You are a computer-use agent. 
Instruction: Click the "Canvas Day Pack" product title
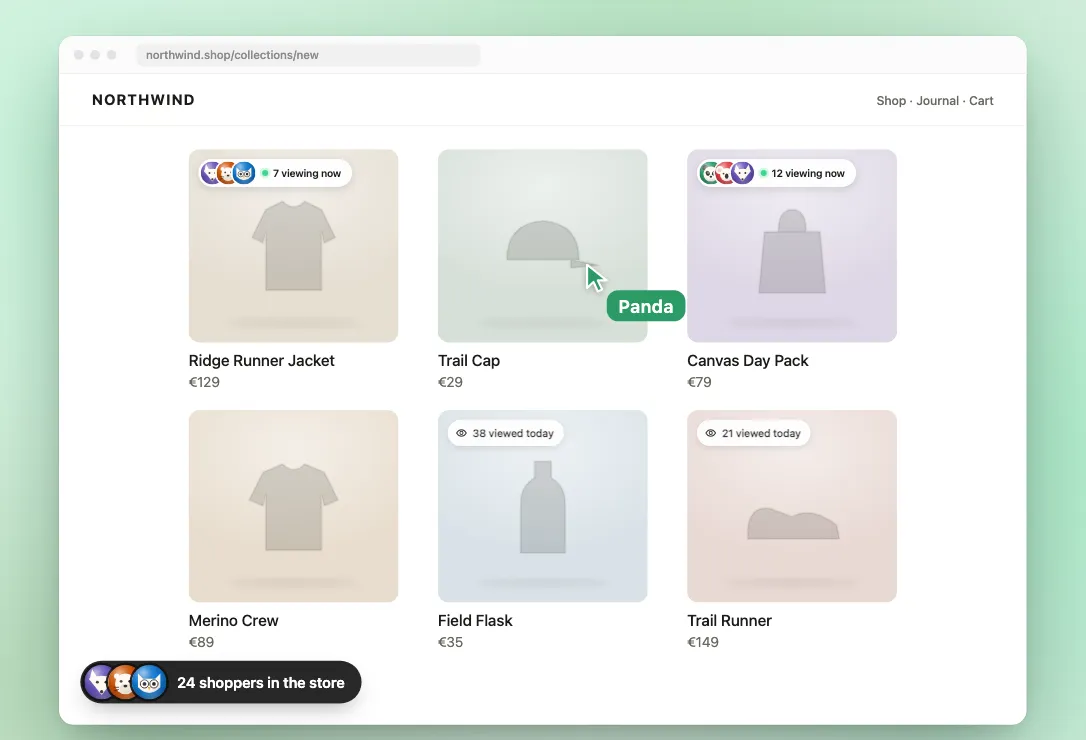[x=747, y=360]
